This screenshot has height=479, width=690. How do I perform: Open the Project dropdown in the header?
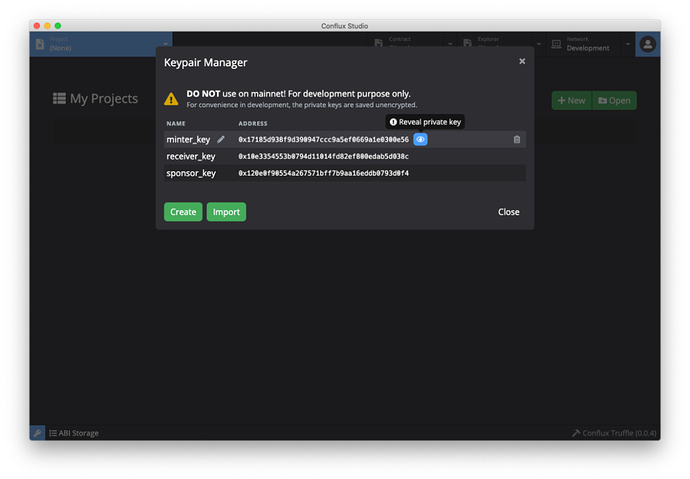[x=100, y=44]
